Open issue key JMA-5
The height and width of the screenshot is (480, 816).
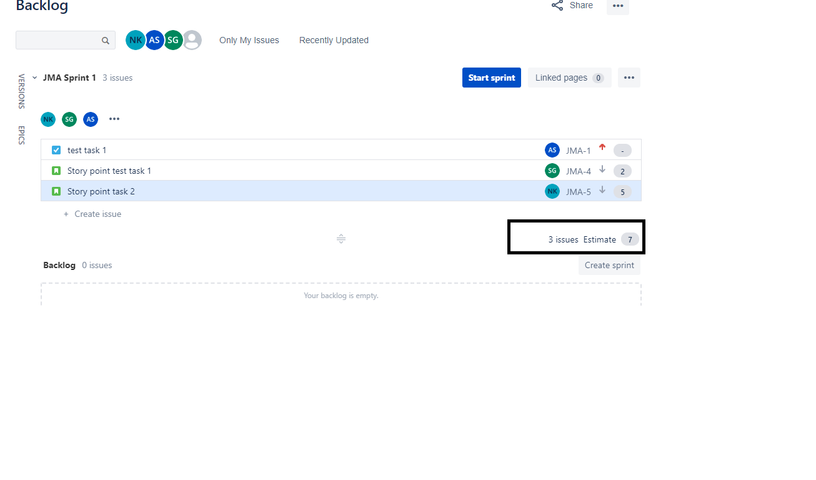pyautogui.click(x=578, y=192)
